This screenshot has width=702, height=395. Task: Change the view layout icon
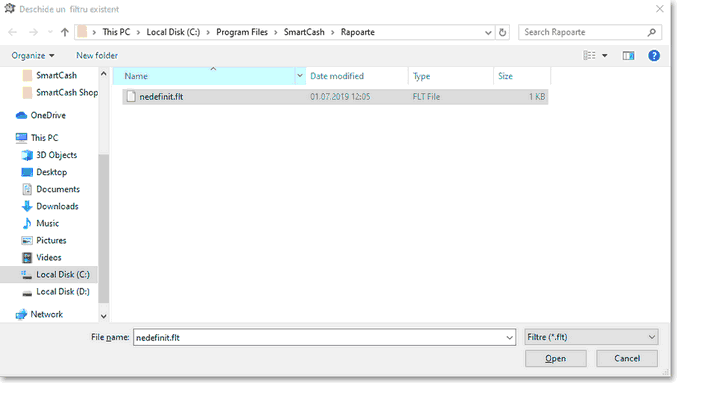point(589,56)
